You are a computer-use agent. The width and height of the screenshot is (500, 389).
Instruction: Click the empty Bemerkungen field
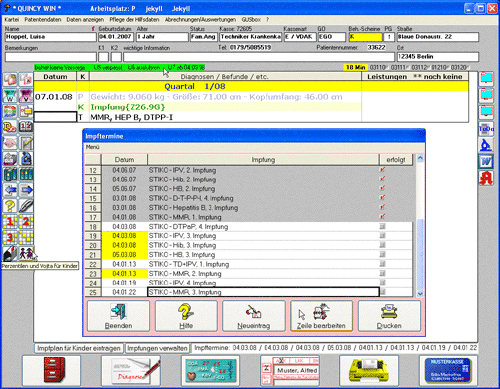[x=50, y=57]
